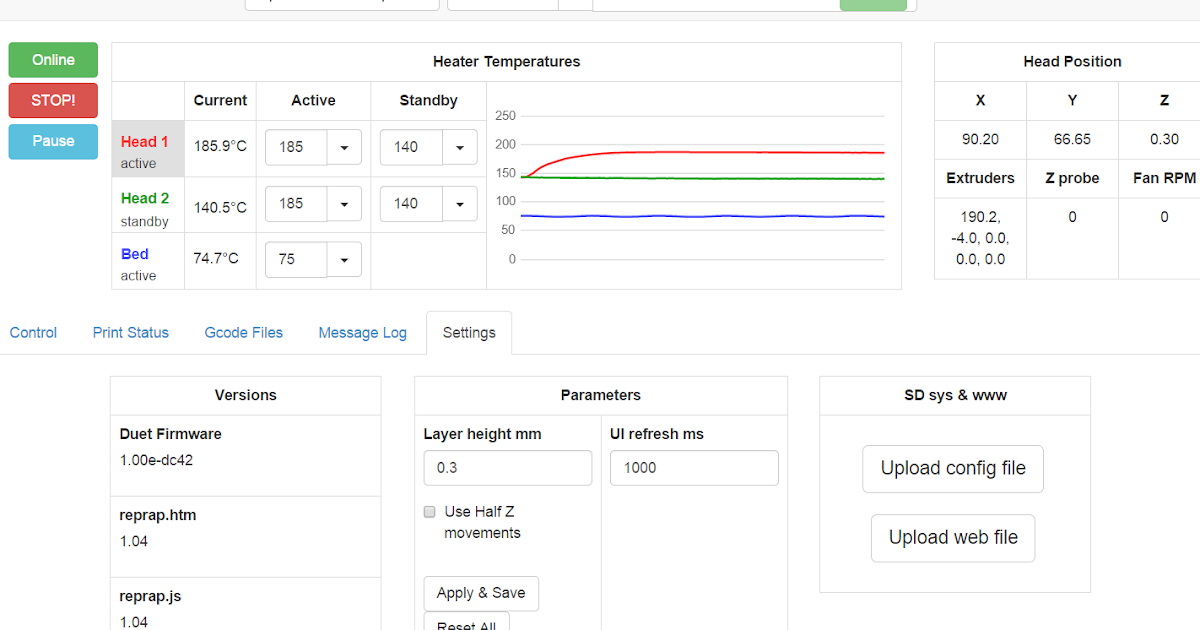View the Gcode Files tab
The height and width of the screenshot is (630, 1200).
pyautogui.click(x=243, y=332)
